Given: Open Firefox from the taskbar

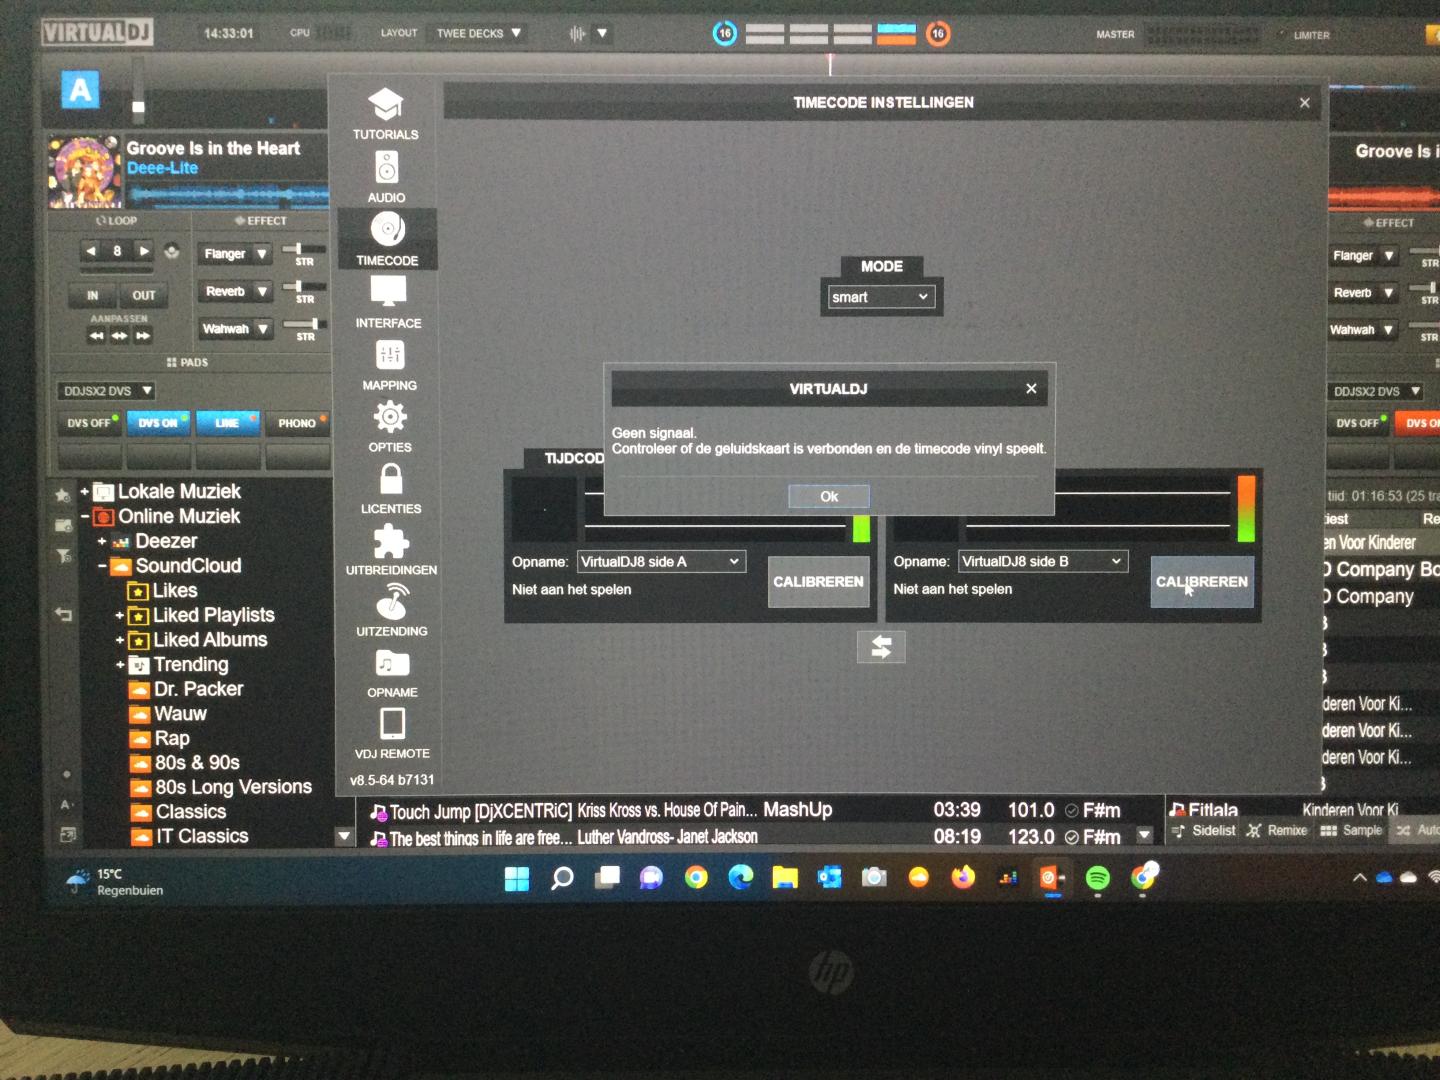Looking at the screenshot, I should pos(963,878).
